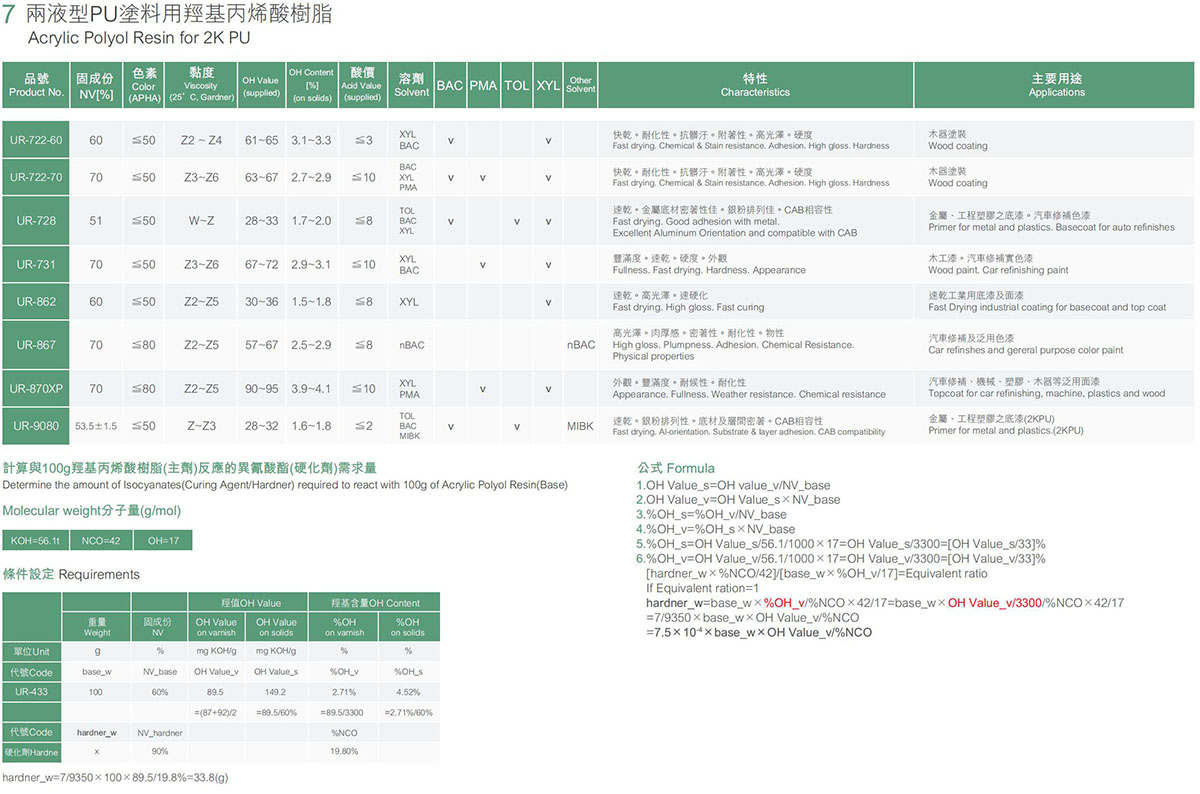Select the UR-728 product number cell
The image size is (1200, 794).
point(36,221)
